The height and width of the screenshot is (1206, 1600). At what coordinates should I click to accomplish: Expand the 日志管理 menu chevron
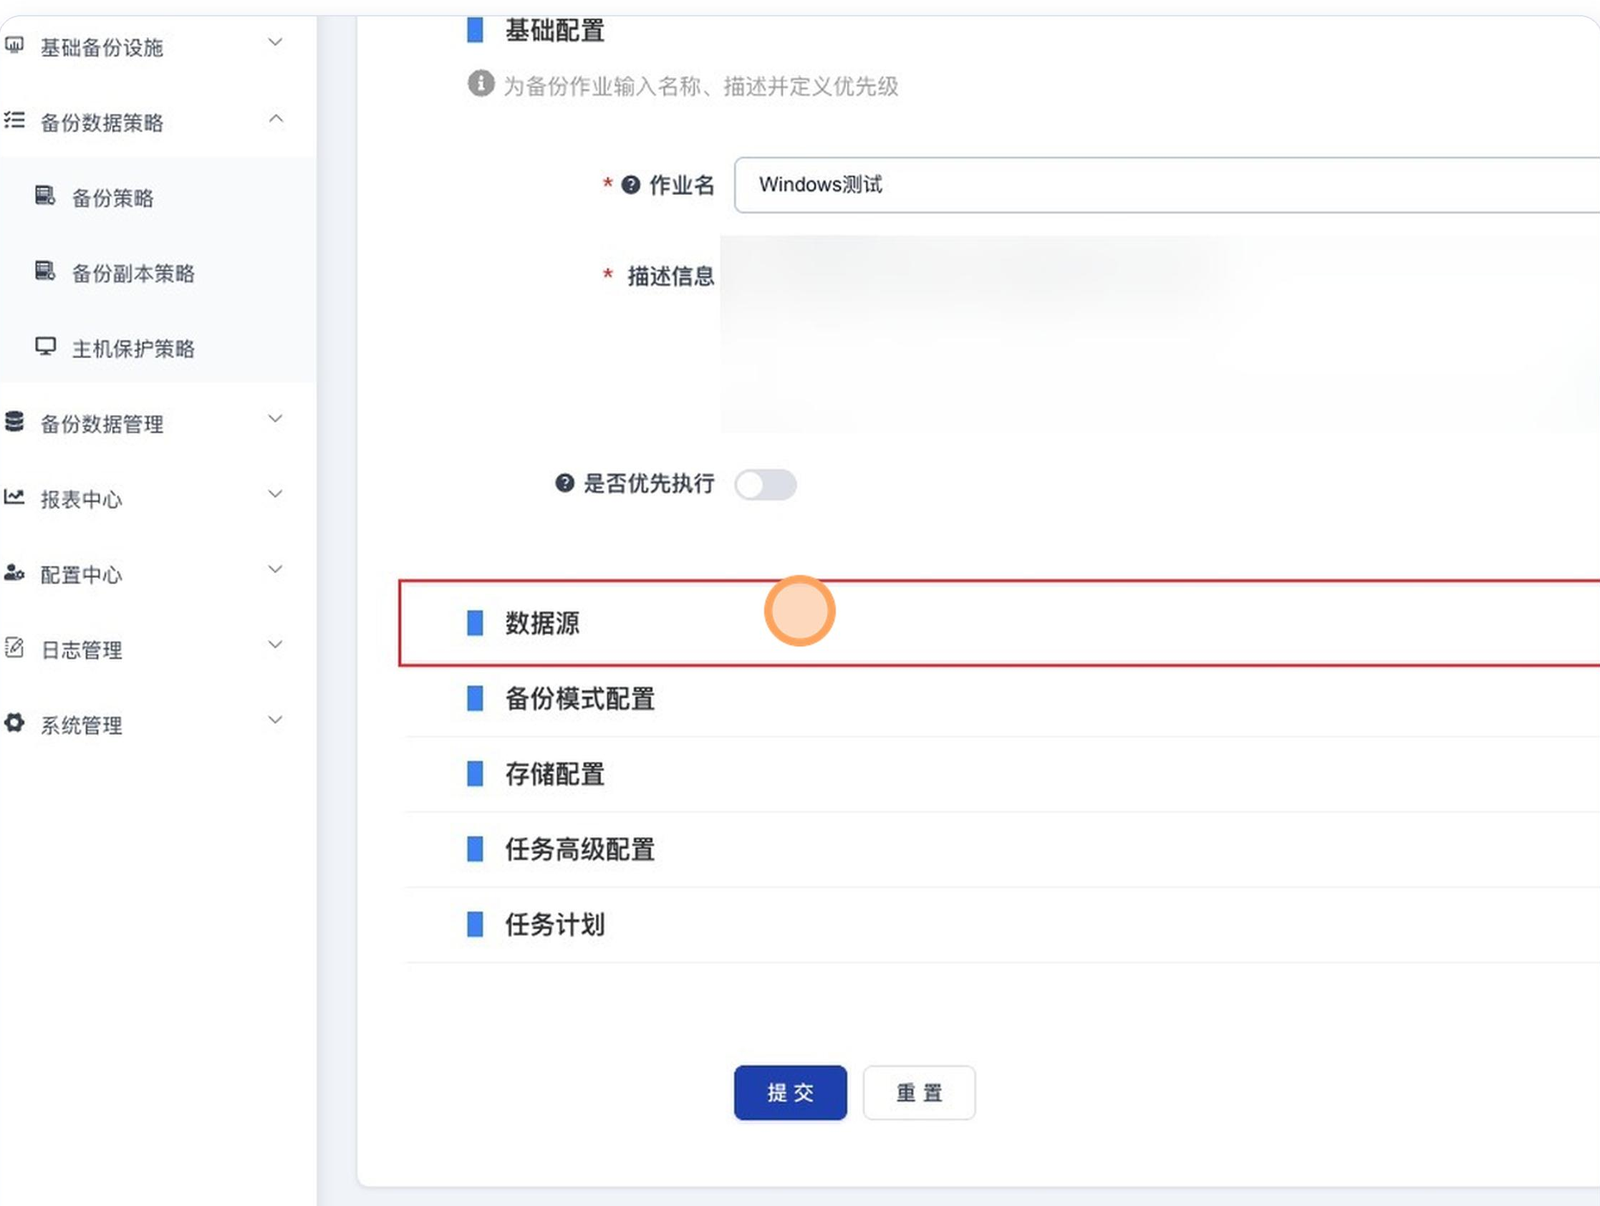pos(276,645)
